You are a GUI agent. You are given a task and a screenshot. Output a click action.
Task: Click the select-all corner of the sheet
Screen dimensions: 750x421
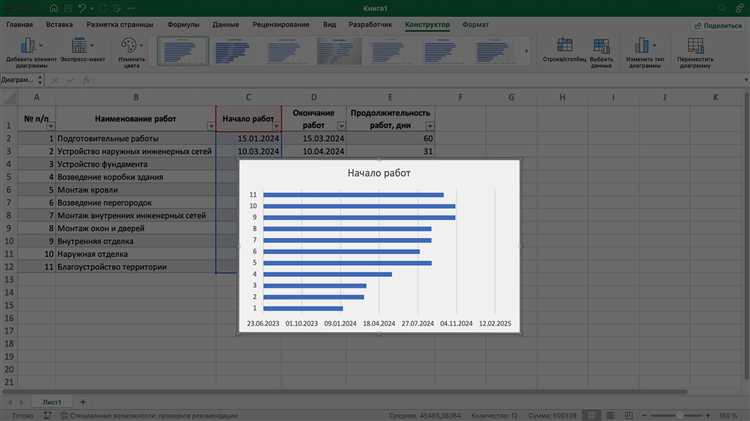pyautogui.click(x=9, y=98)
